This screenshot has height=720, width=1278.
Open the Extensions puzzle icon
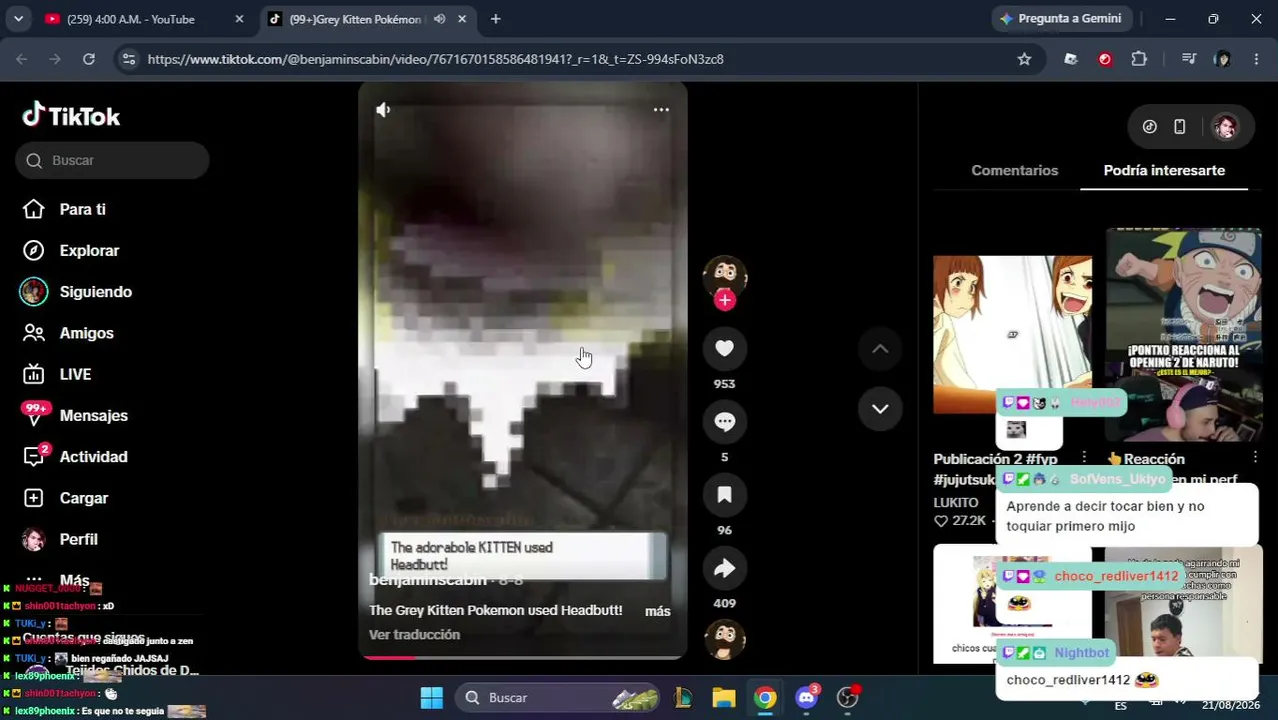pyautogui.click(x=1139, y=59)
